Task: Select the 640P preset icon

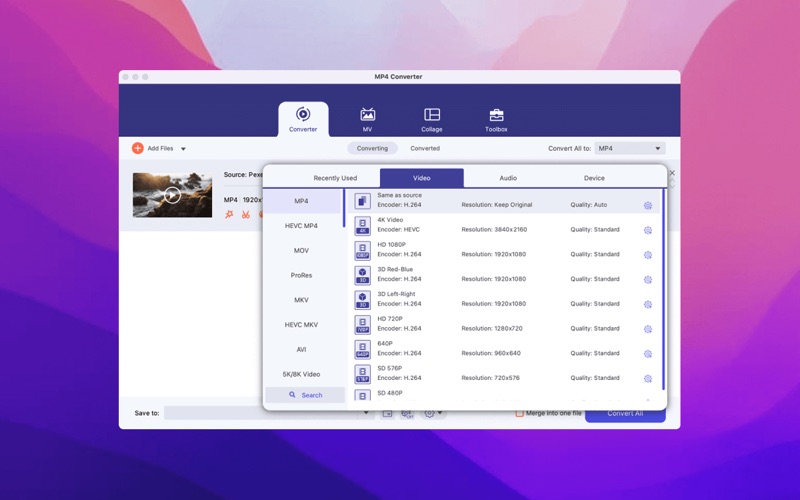Action: [362, 349]
